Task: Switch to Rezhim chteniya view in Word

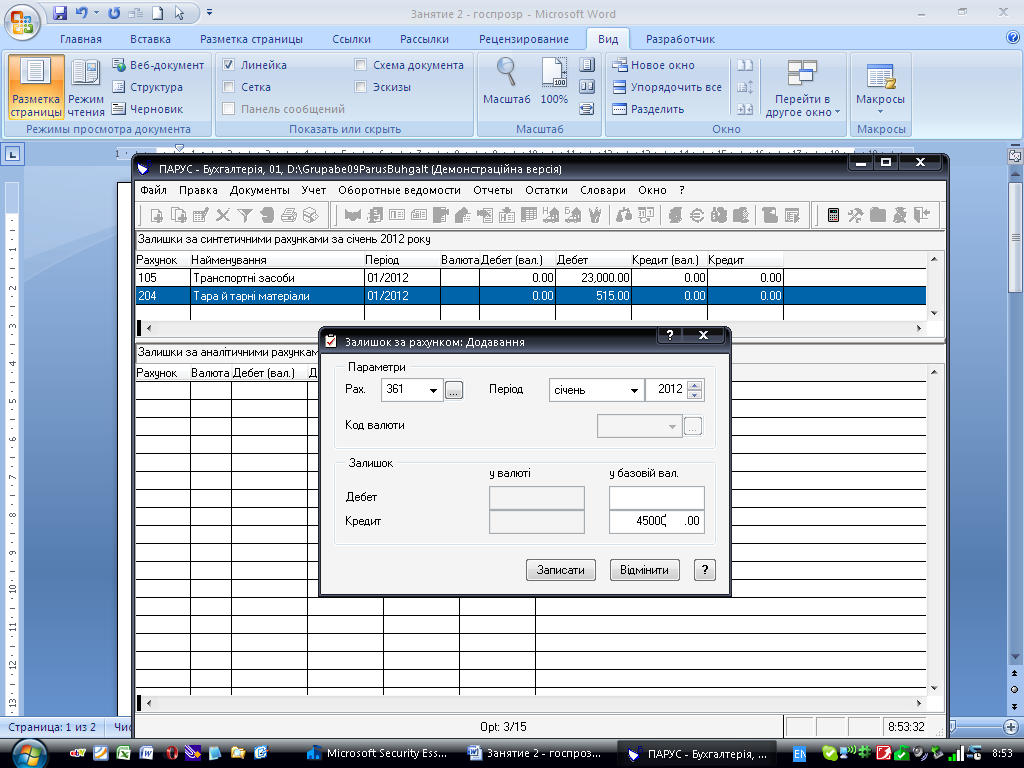Action: click(86, 87)
